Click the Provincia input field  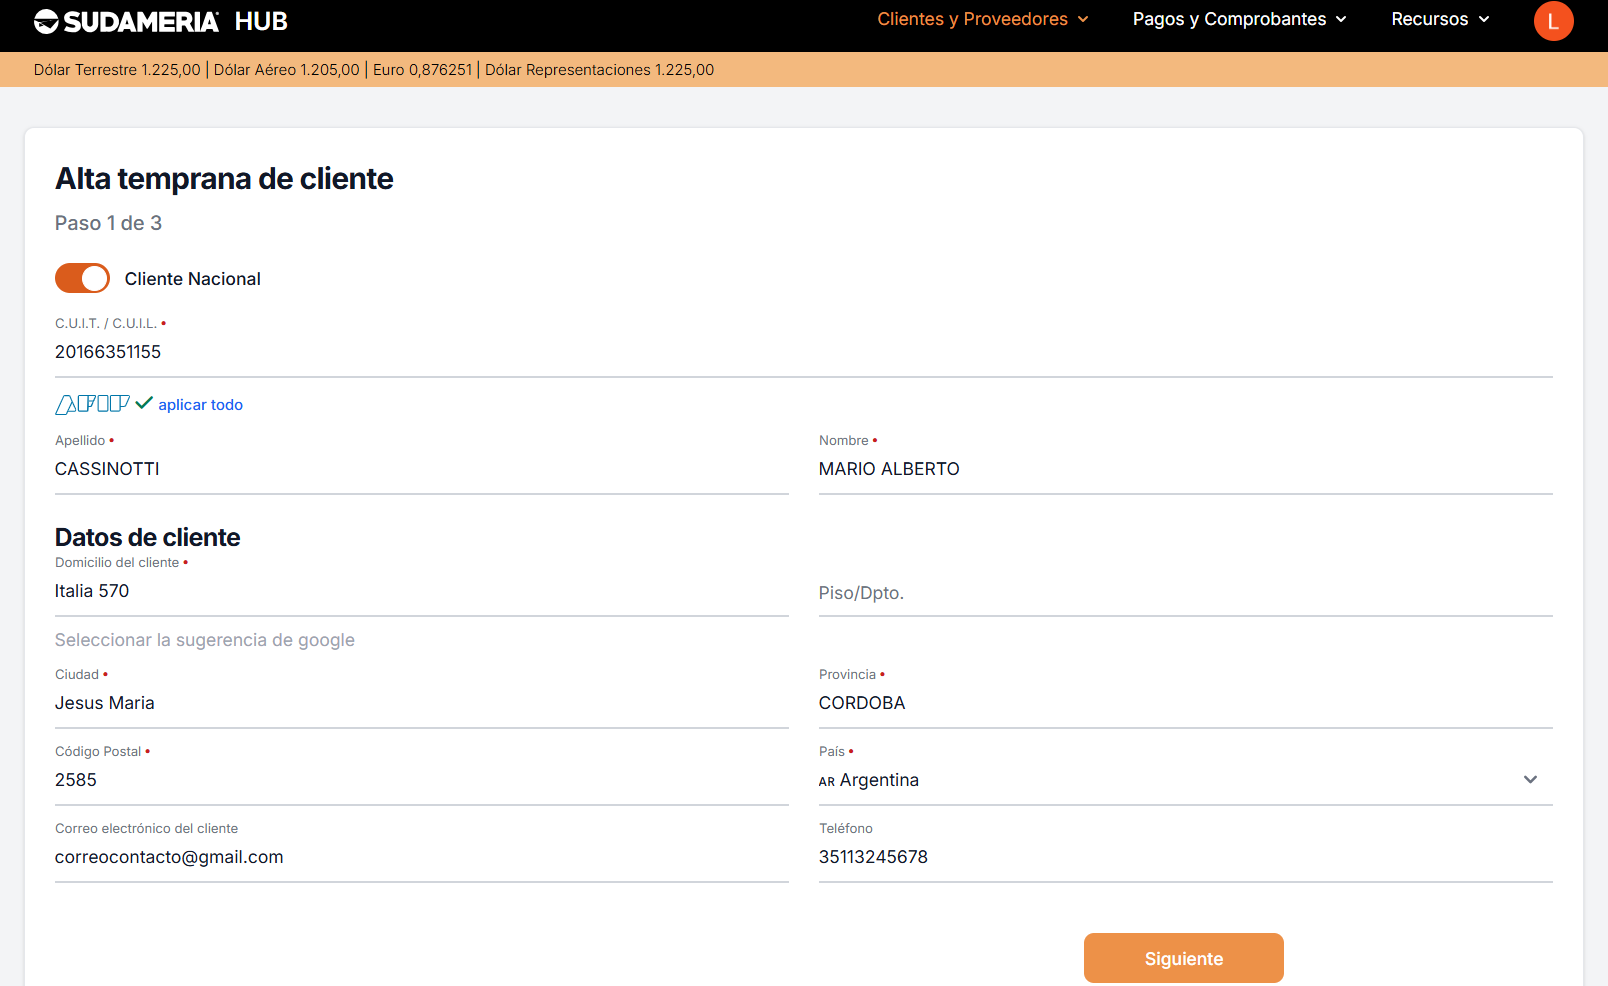(x=1185, y=703)
